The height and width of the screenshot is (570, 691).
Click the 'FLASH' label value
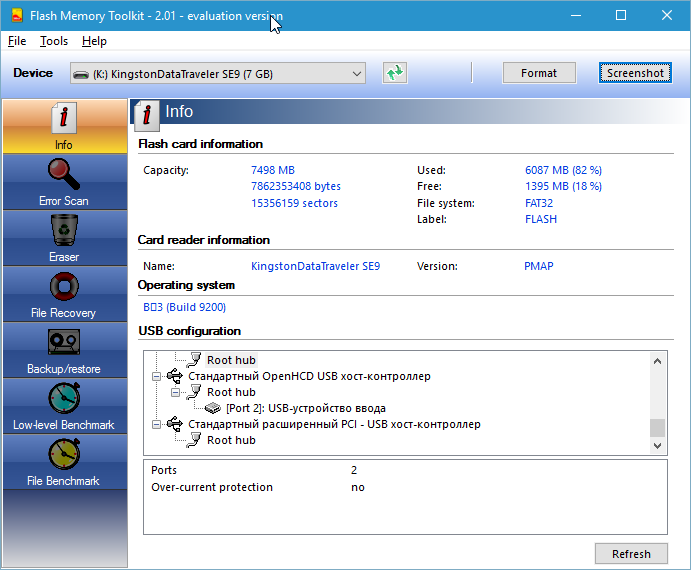[x=541, y=219]
